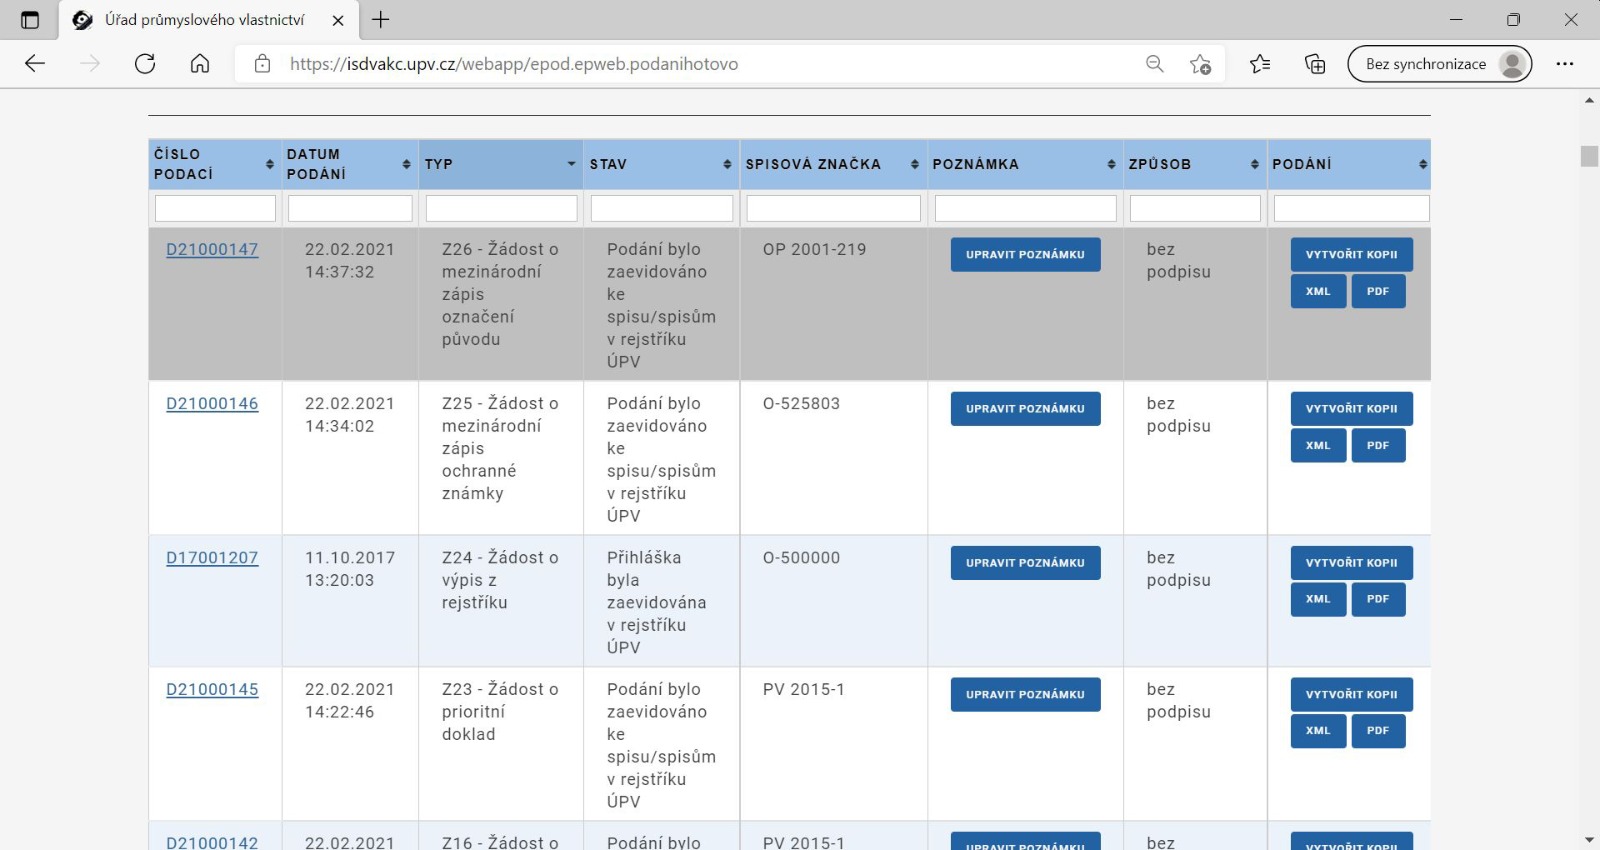Open submission D21000147 link
Image resolution: width=1600 pixels, height=850 pixels.
coord(212,250)
